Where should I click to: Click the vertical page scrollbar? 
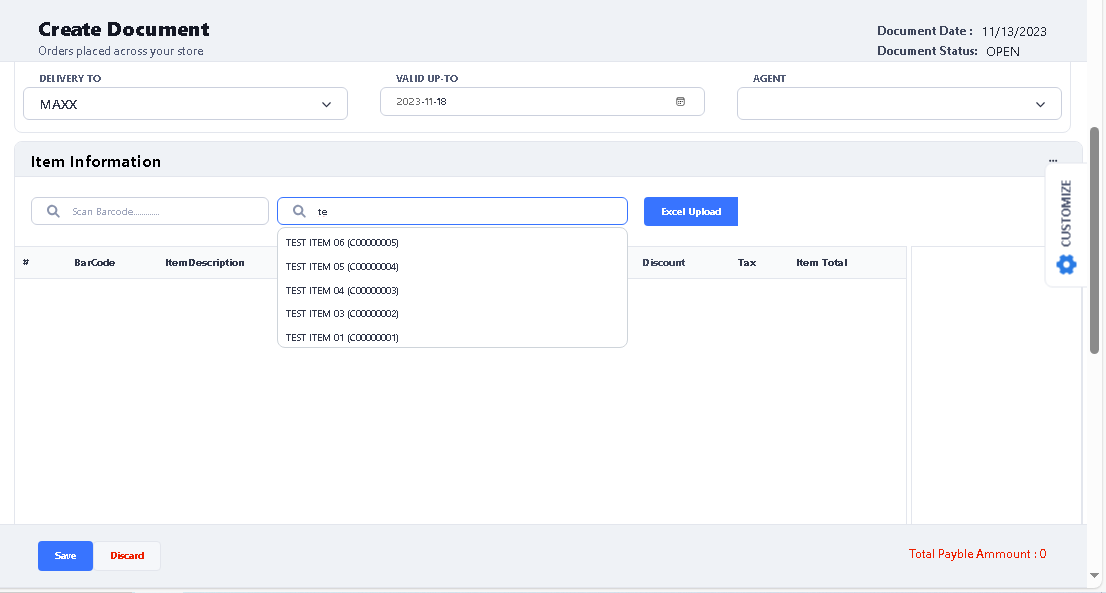(x=1094, y=240)
